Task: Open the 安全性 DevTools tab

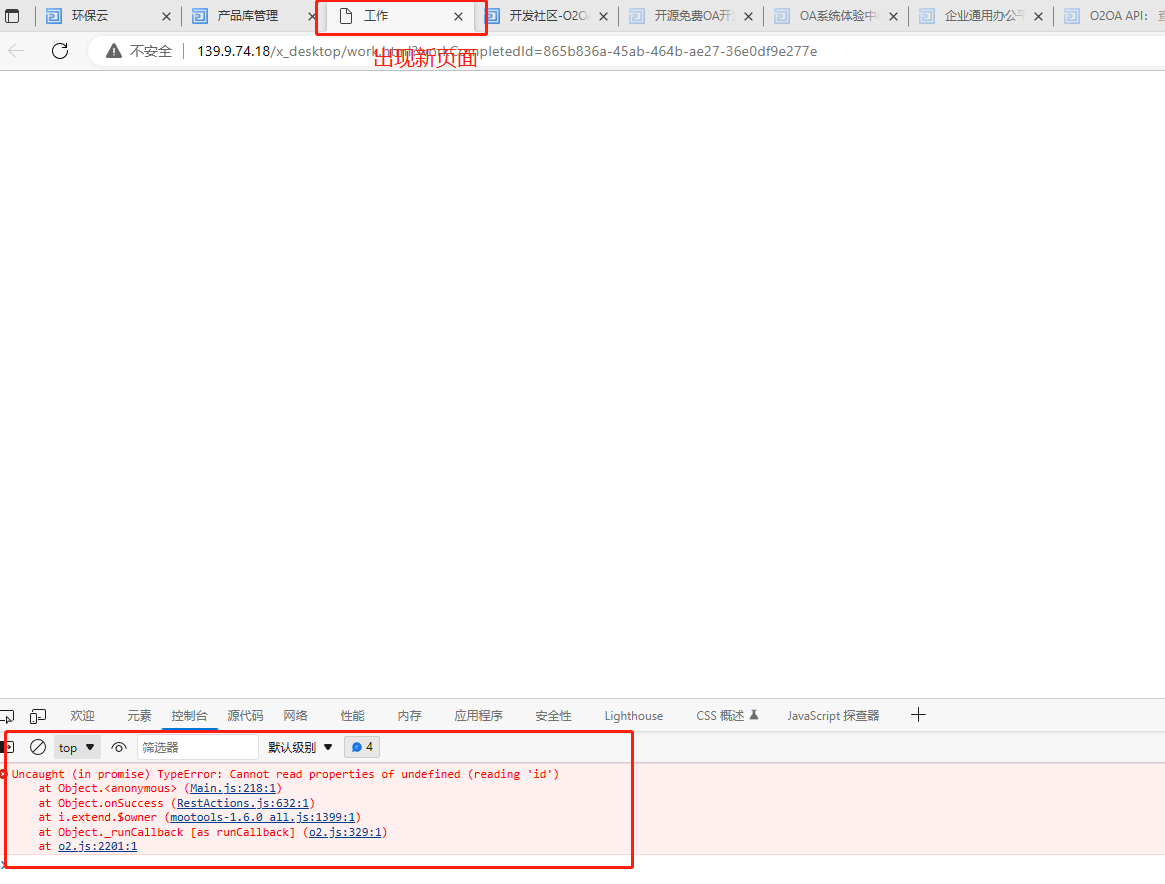Action: (x=554, y=715)
